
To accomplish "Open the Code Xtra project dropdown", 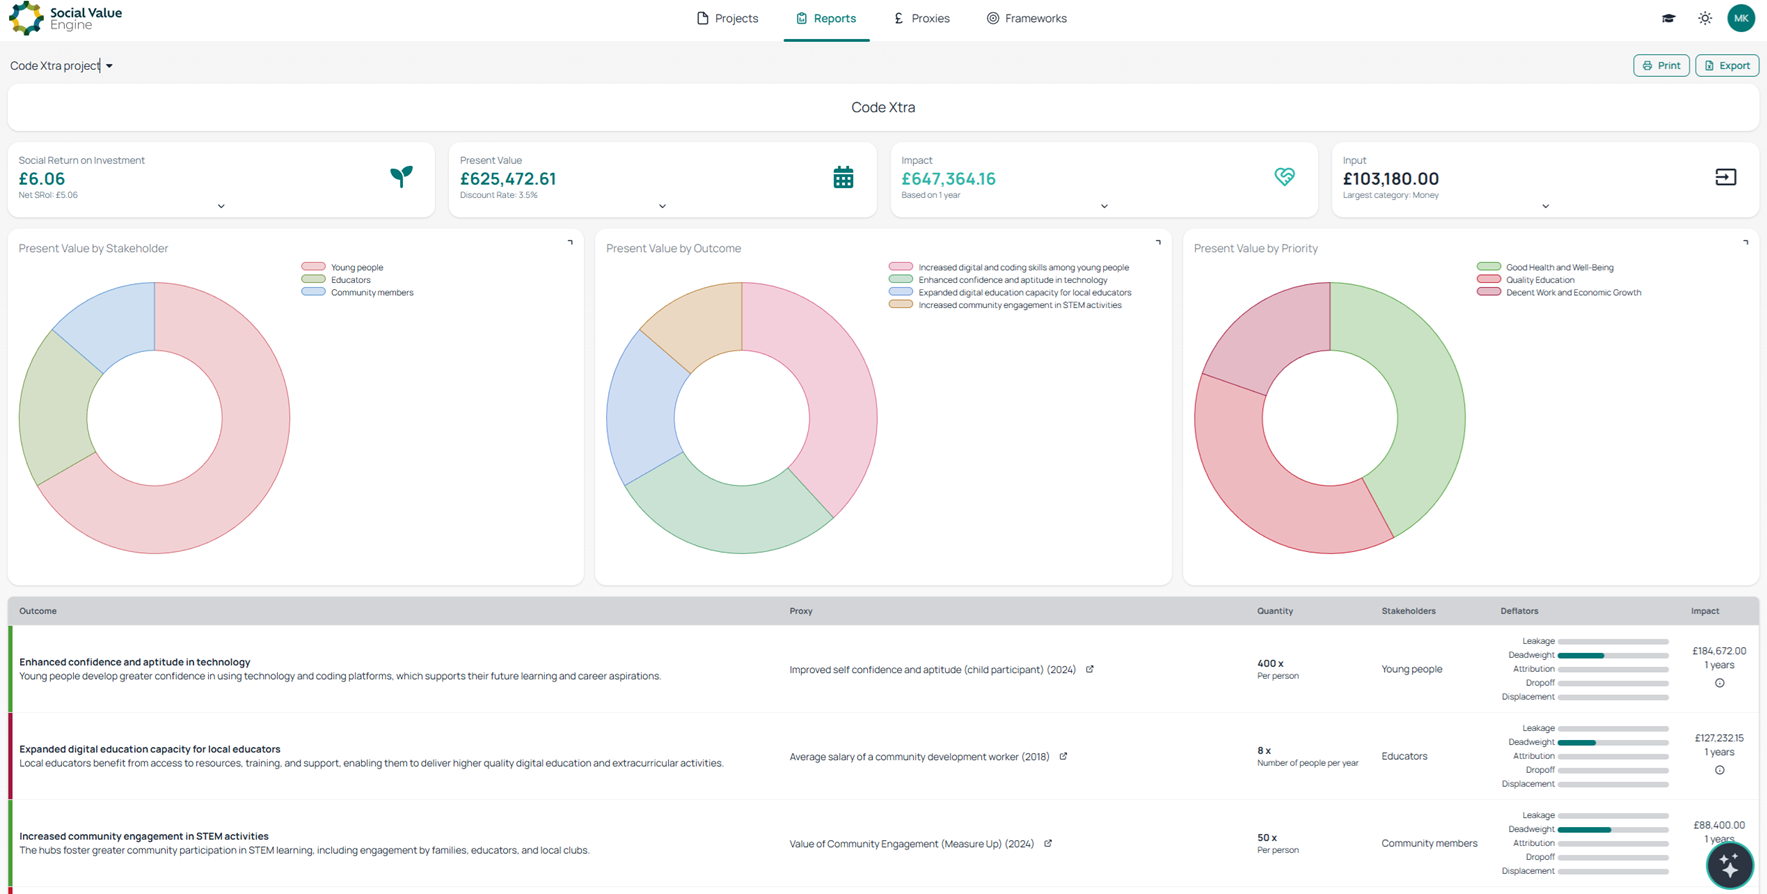I will (61, 66).
